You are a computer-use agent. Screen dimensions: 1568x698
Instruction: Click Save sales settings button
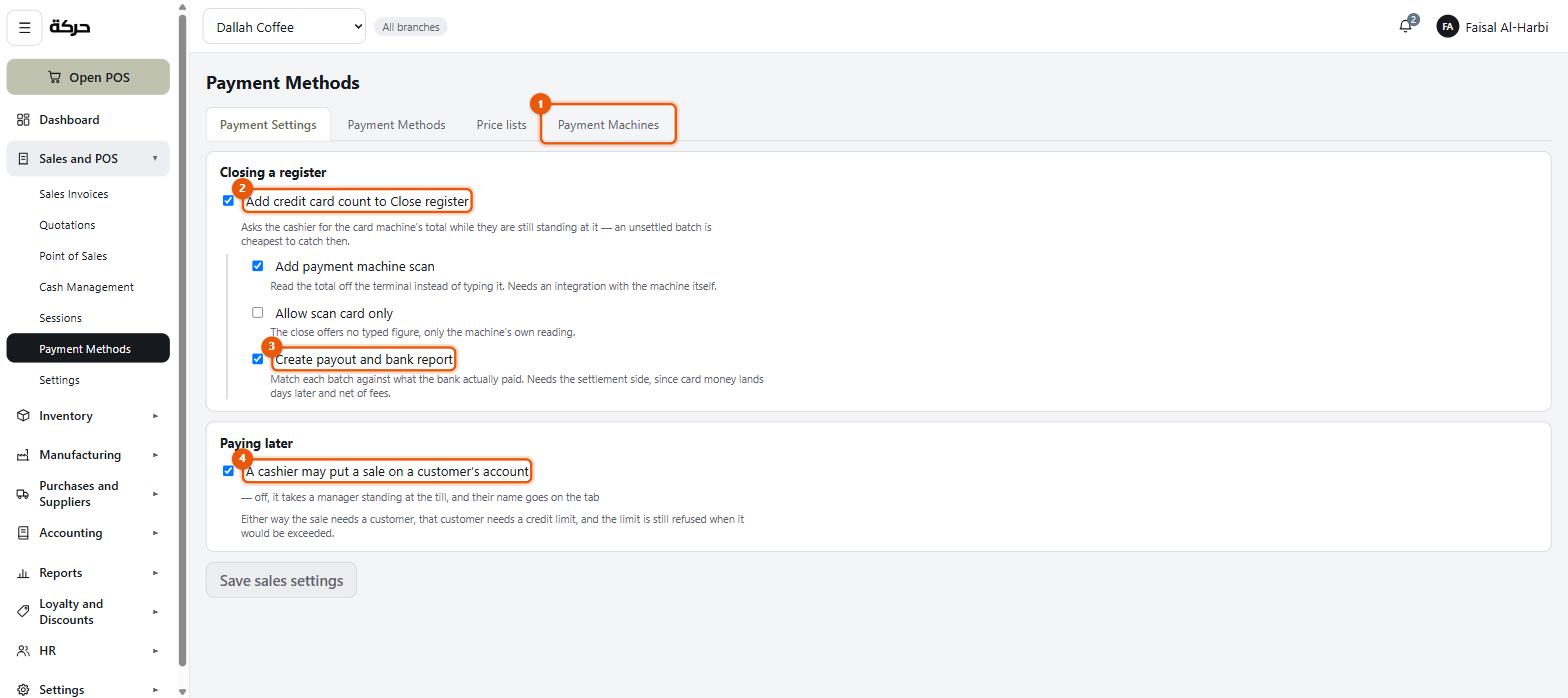click(x=281, y=580)
